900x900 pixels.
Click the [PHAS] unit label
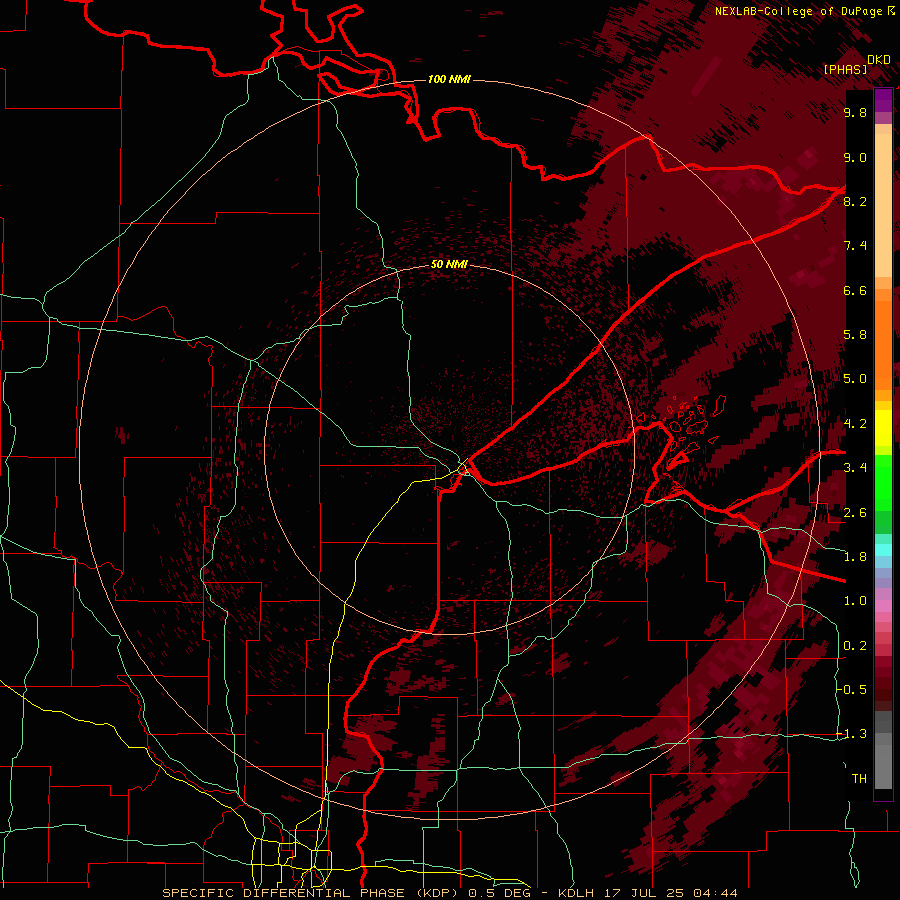[845, 70]
